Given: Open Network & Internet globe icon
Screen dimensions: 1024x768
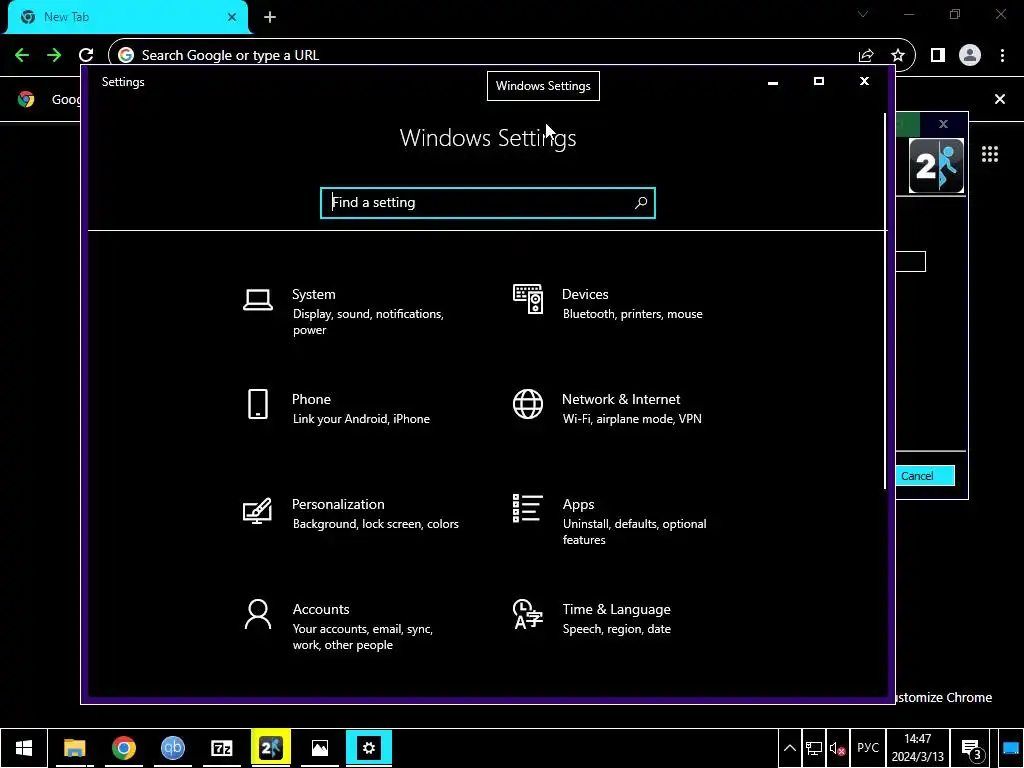Looking at the screenshot, I should click(x=528, y=404).
